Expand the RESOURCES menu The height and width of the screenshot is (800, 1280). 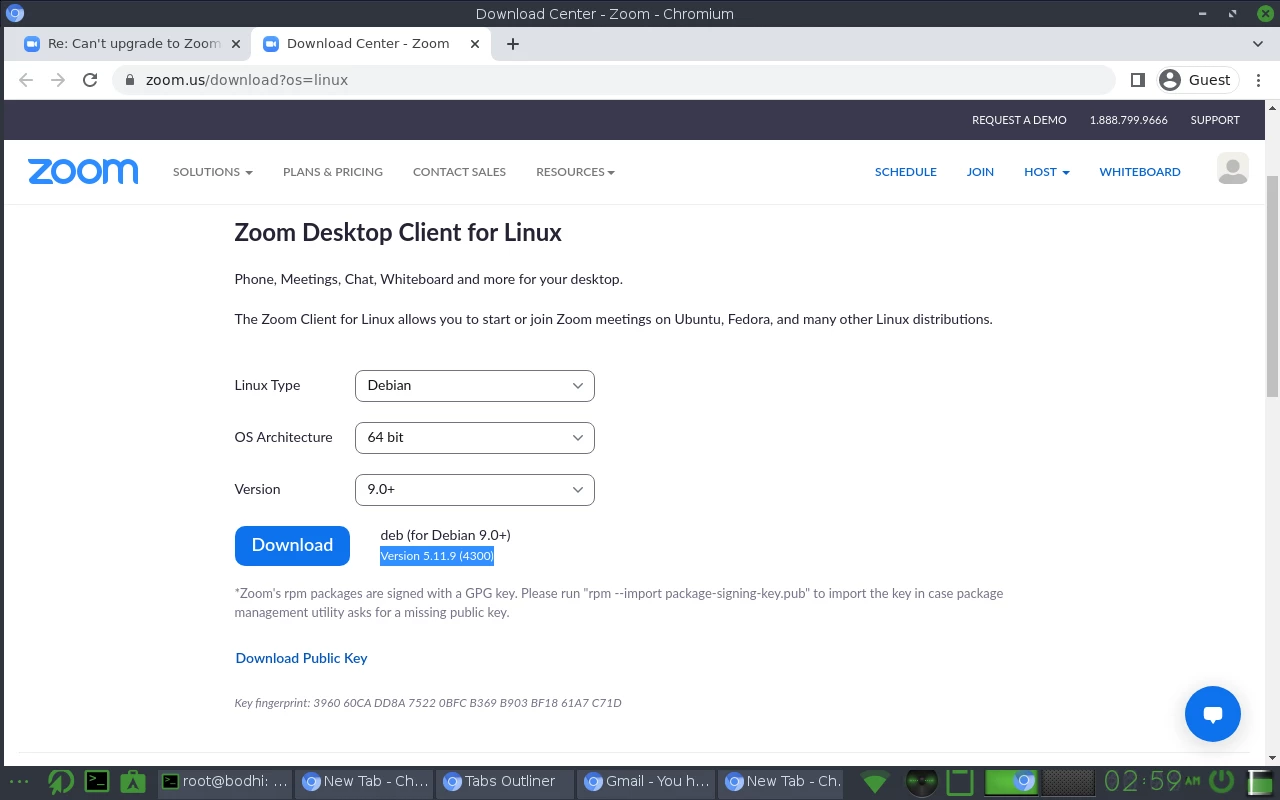pyautogui.click(x=575, y=172)
